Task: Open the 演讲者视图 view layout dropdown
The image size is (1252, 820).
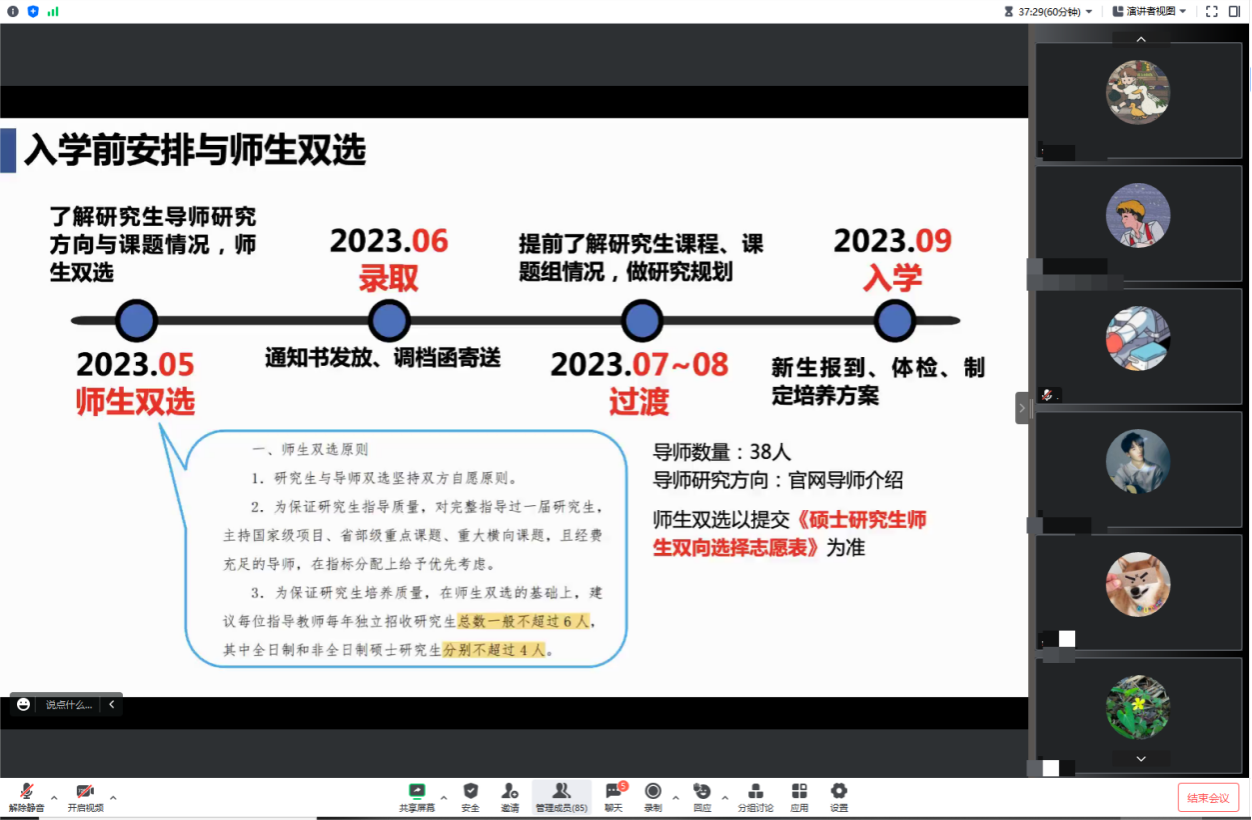Action: click(1149, 11)
